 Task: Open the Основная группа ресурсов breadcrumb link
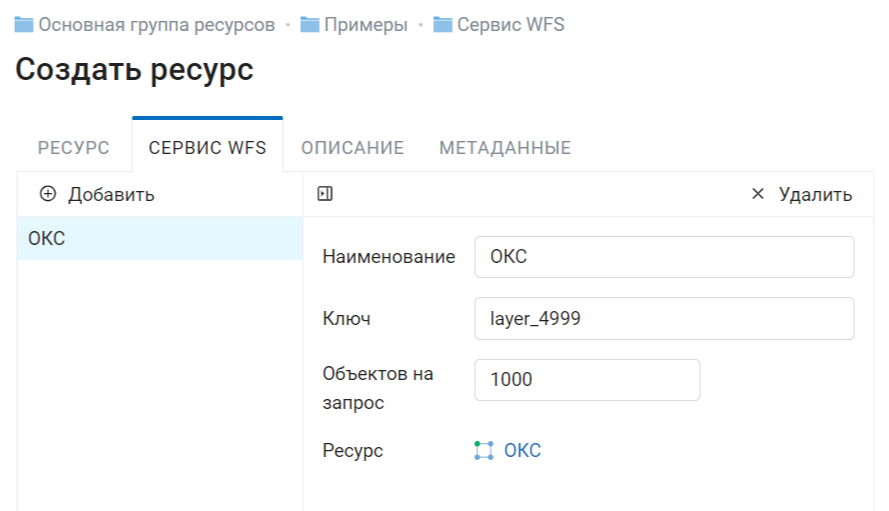(x=156, y=25)
